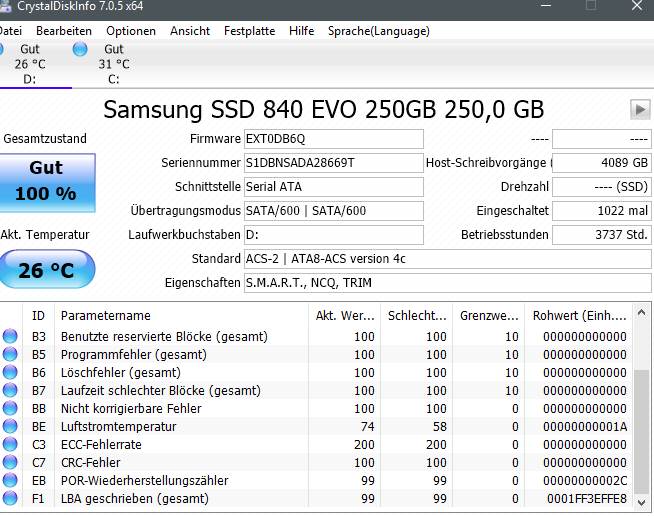Open the Festplatte menu
Viewport: 654px width, 516px height.
point(249,31)
